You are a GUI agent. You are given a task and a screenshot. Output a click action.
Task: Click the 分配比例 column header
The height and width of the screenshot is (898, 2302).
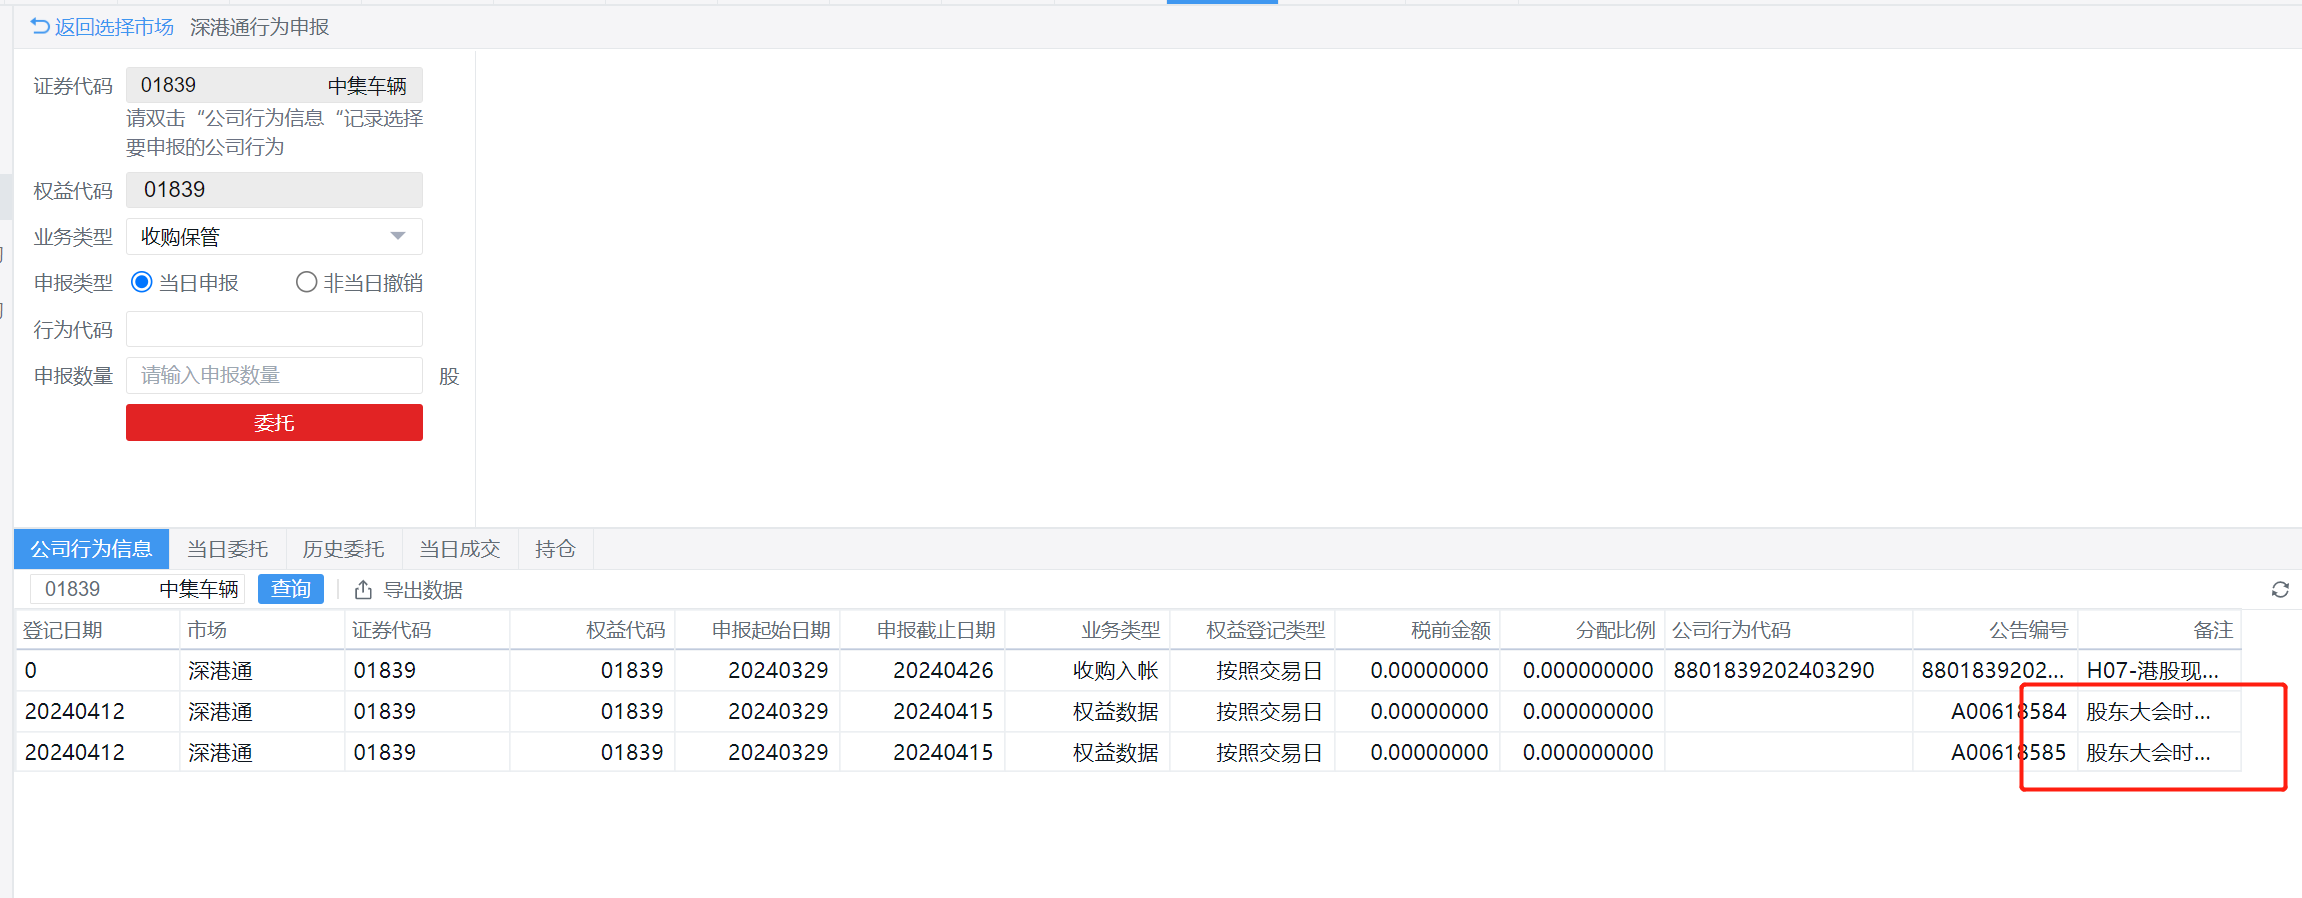coord(1583,630)
